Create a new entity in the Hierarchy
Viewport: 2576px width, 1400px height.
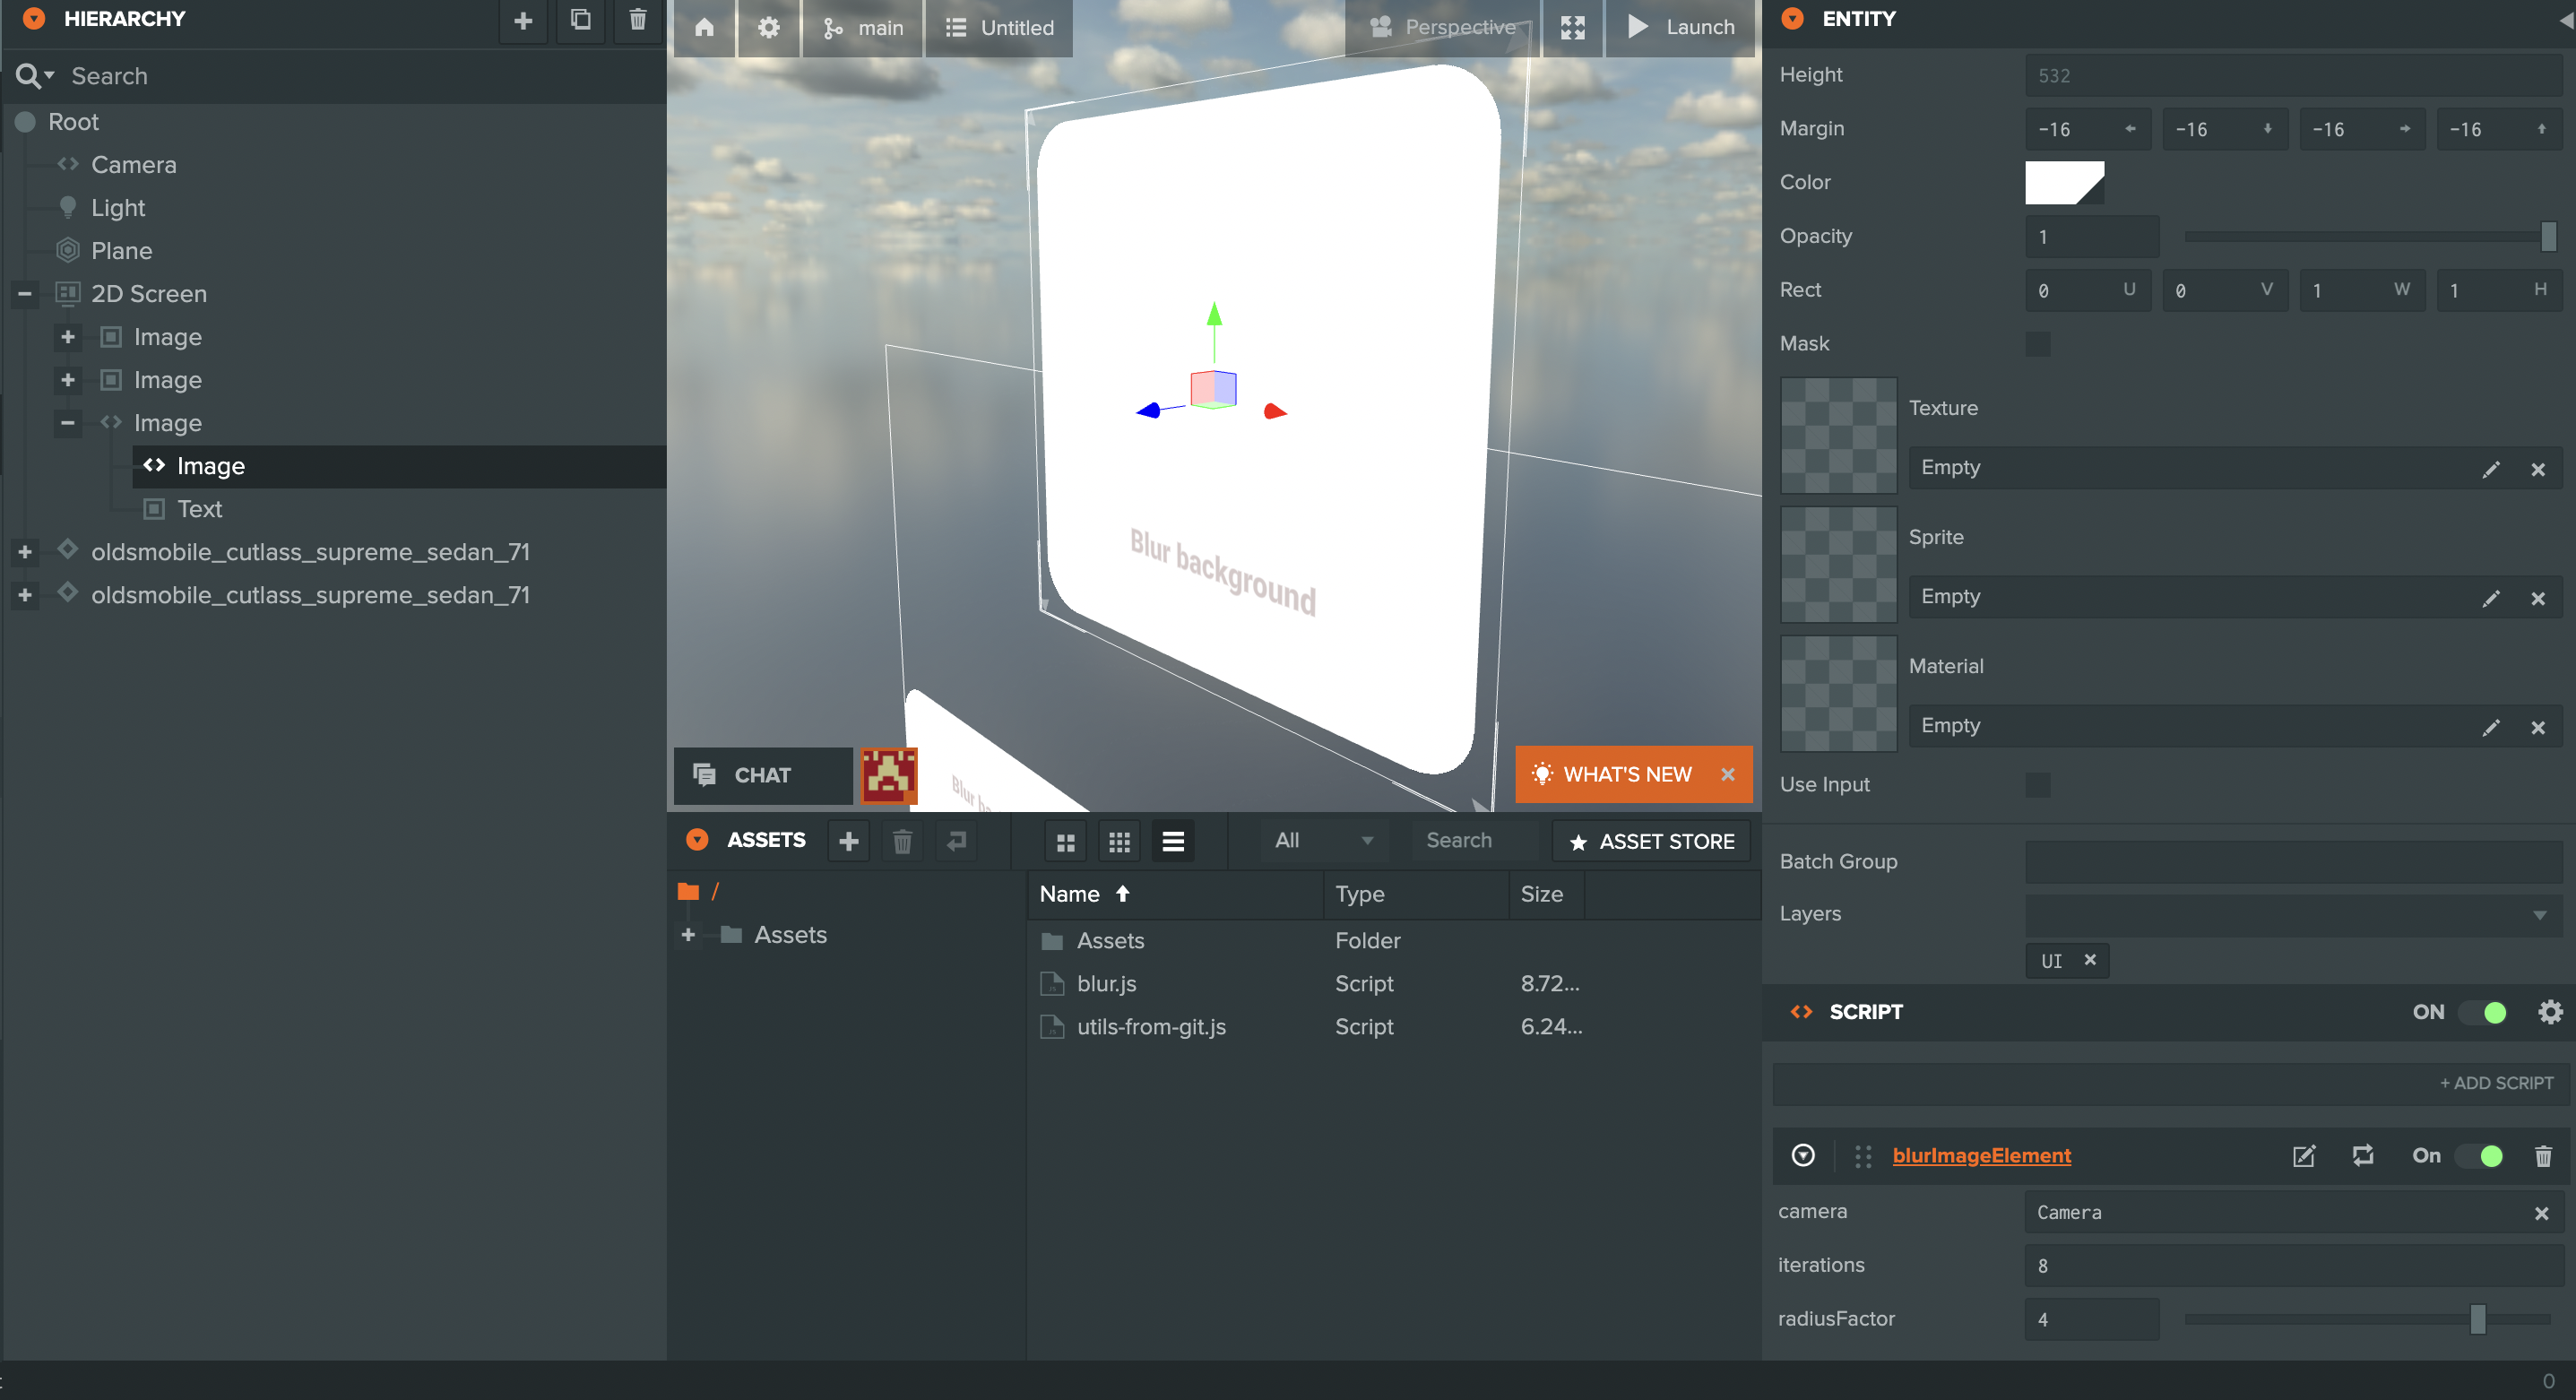[523, 20]
